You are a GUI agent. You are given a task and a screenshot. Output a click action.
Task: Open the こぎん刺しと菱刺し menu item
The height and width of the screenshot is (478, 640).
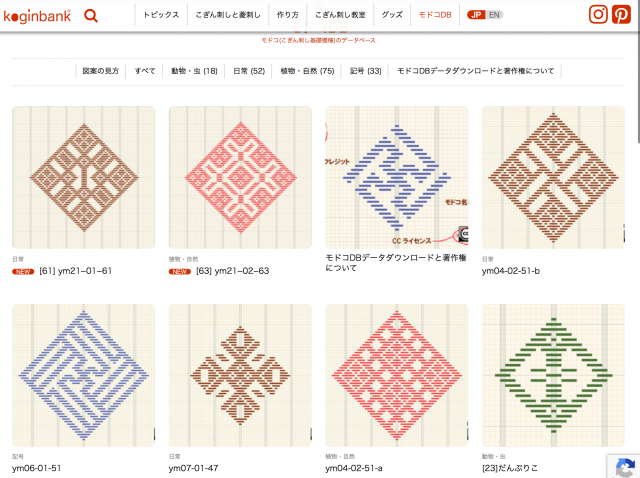227,15
